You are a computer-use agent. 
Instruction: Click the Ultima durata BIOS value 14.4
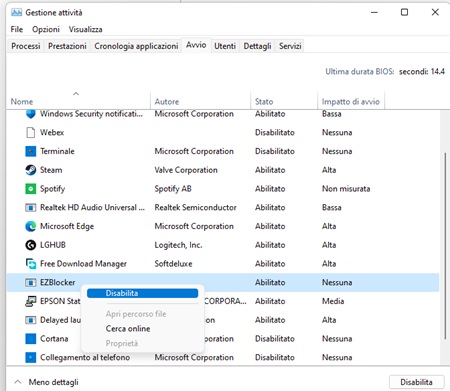tap(422, 72)
